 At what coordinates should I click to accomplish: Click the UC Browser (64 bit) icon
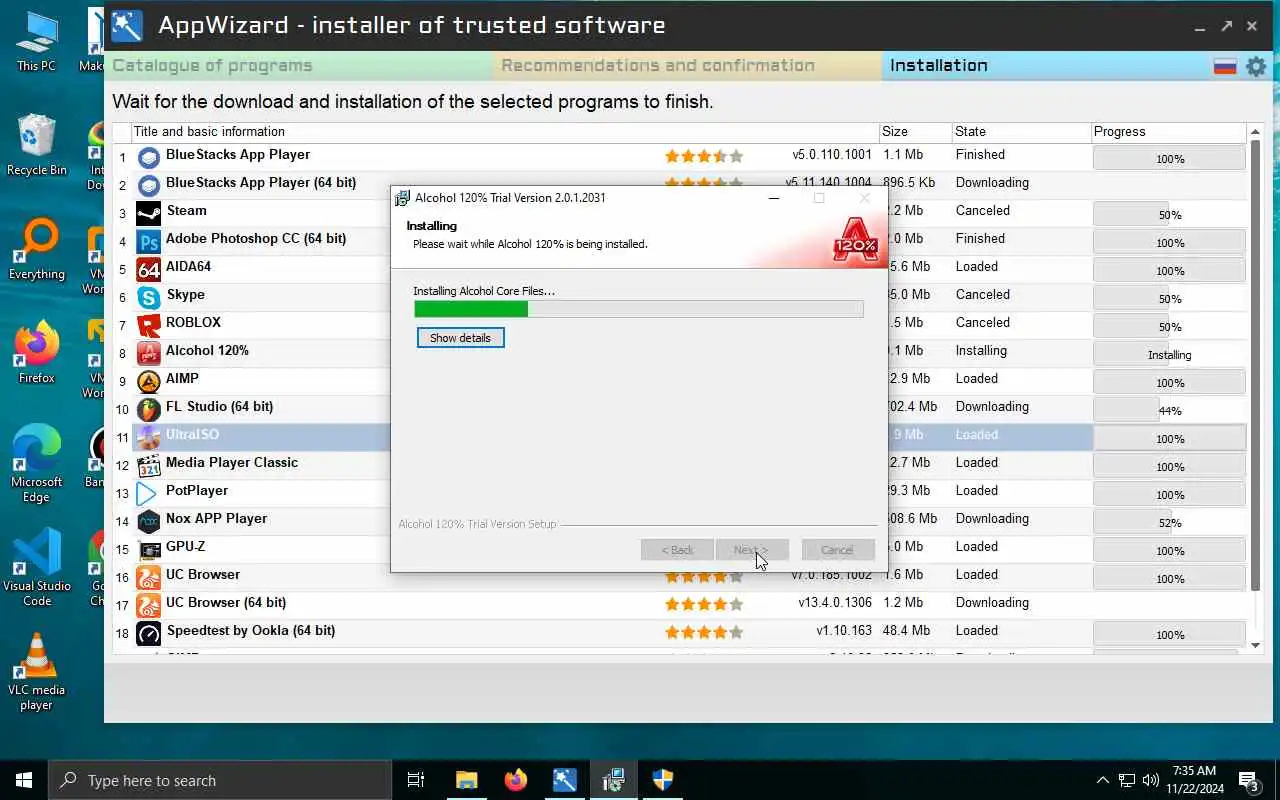[x=148, y=605]
